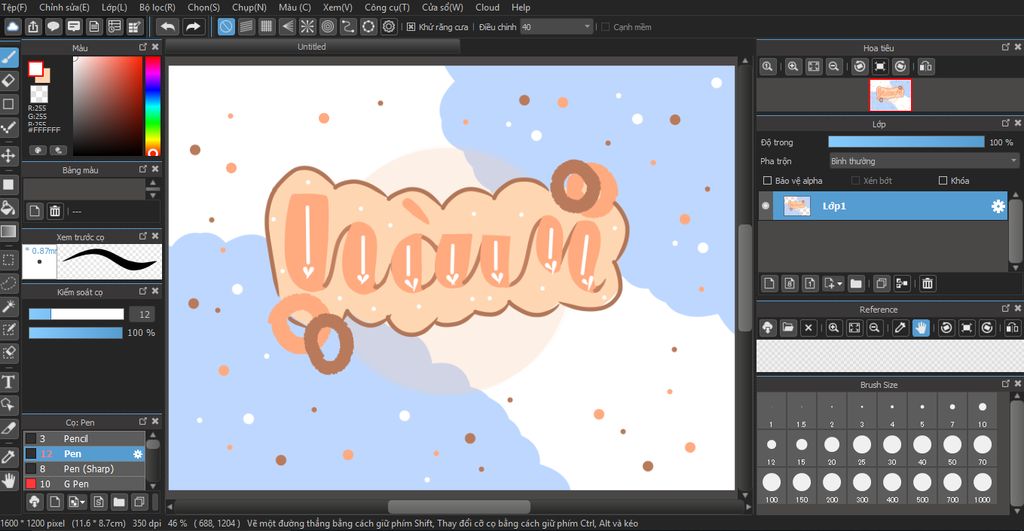Enable the parallel snap guide
This screenshot has height=531, width=1024.
click(x=246, y=27)
